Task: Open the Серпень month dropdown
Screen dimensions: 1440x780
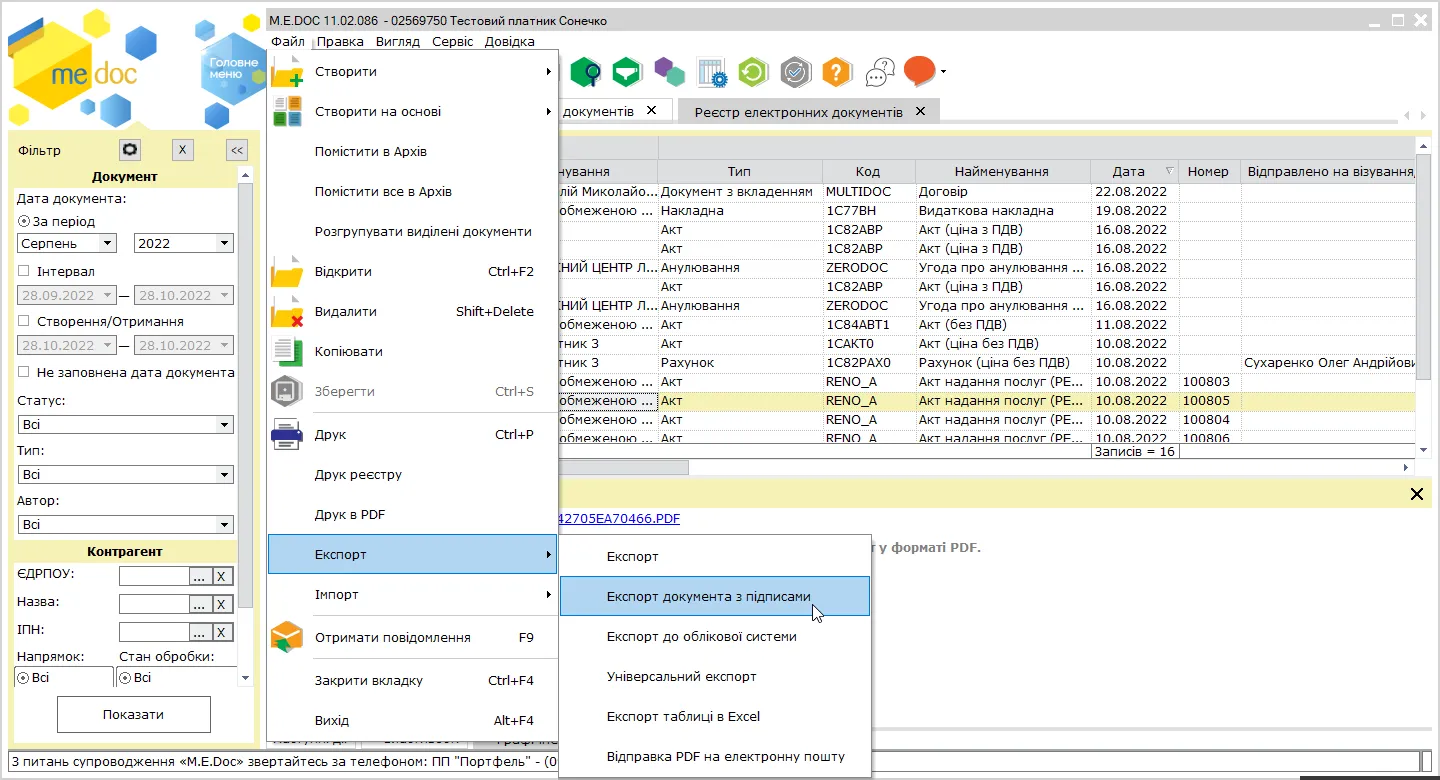Action: [107, 243]
